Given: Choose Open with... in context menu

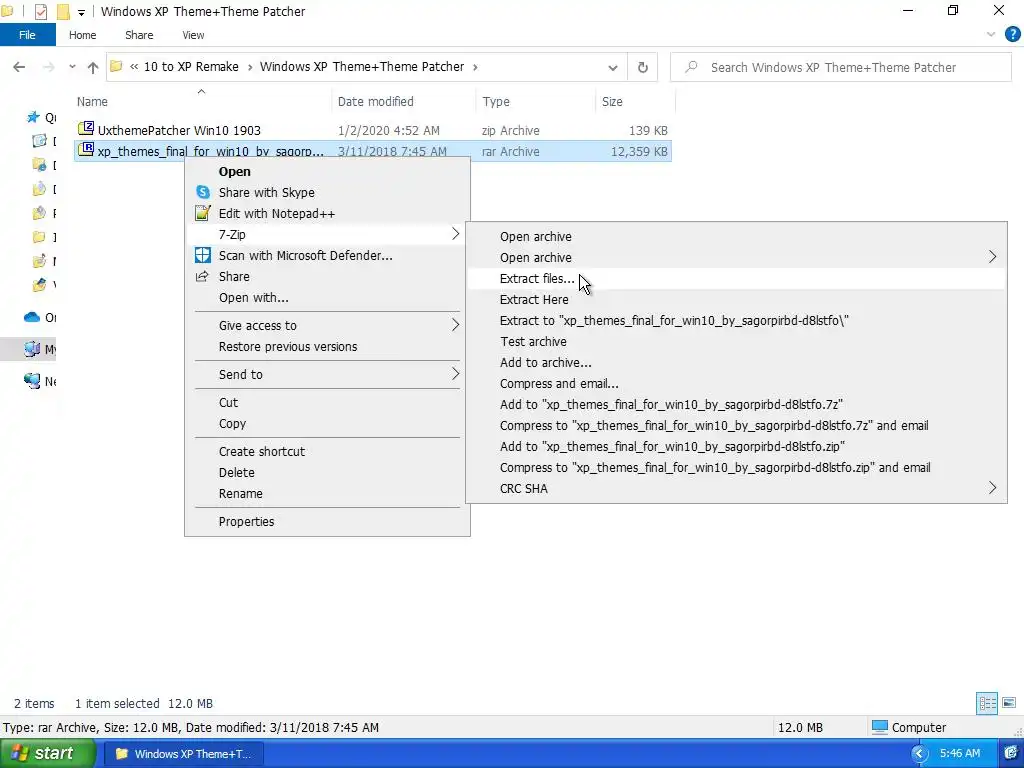Looking at the screenshot, I should click(x=327, y=297).
